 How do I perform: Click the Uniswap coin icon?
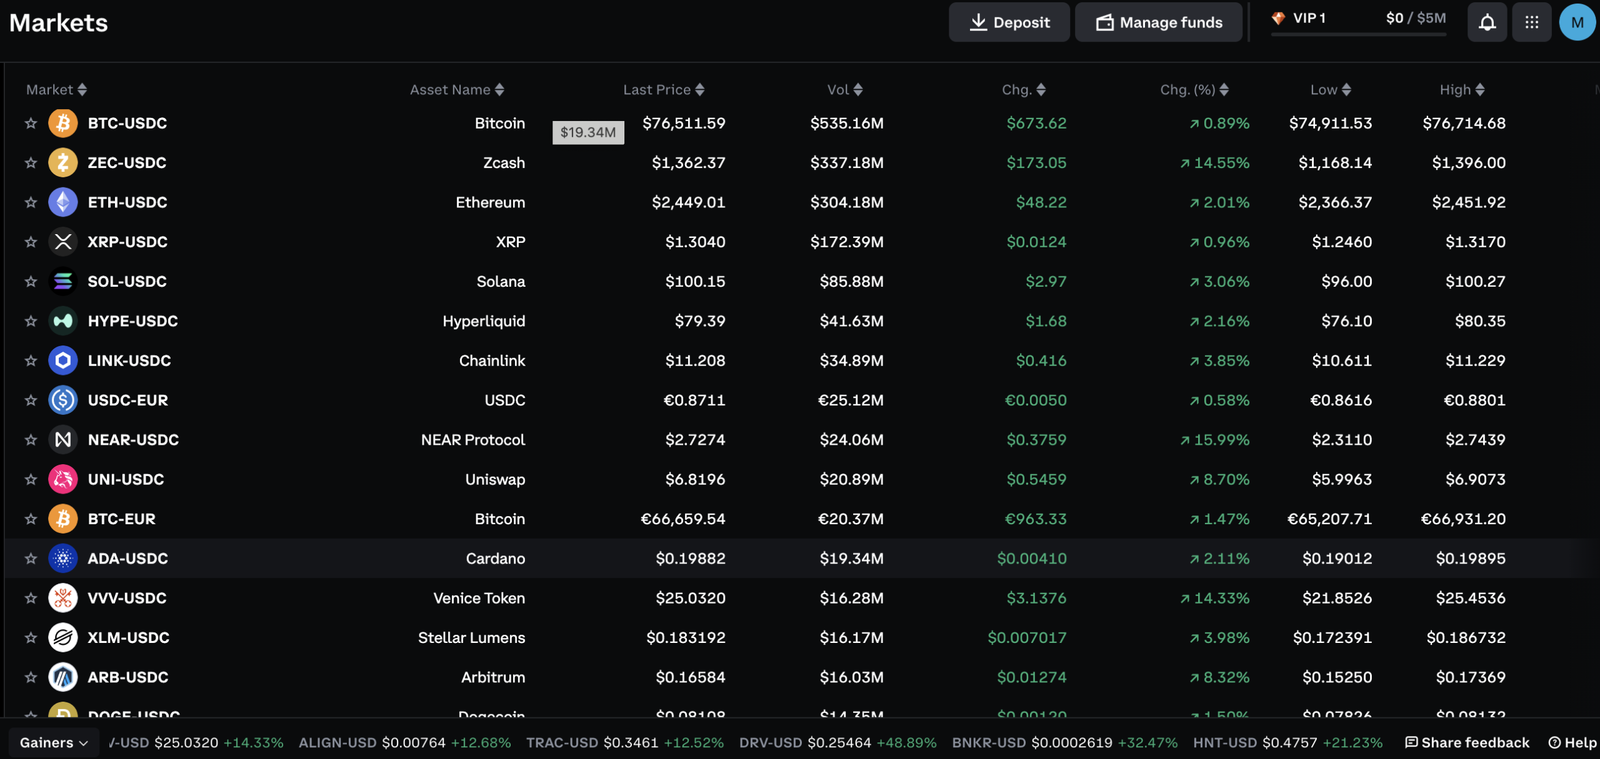pos(63,479)
